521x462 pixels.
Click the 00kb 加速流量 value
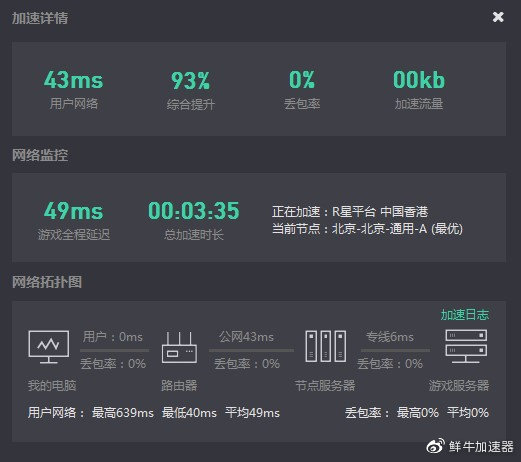419,80
